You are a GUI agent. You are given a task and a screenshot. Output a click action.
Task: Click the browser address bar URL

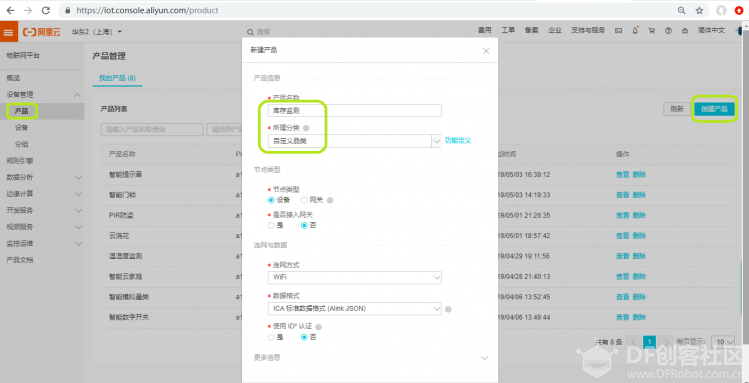[x=147, y=10]
